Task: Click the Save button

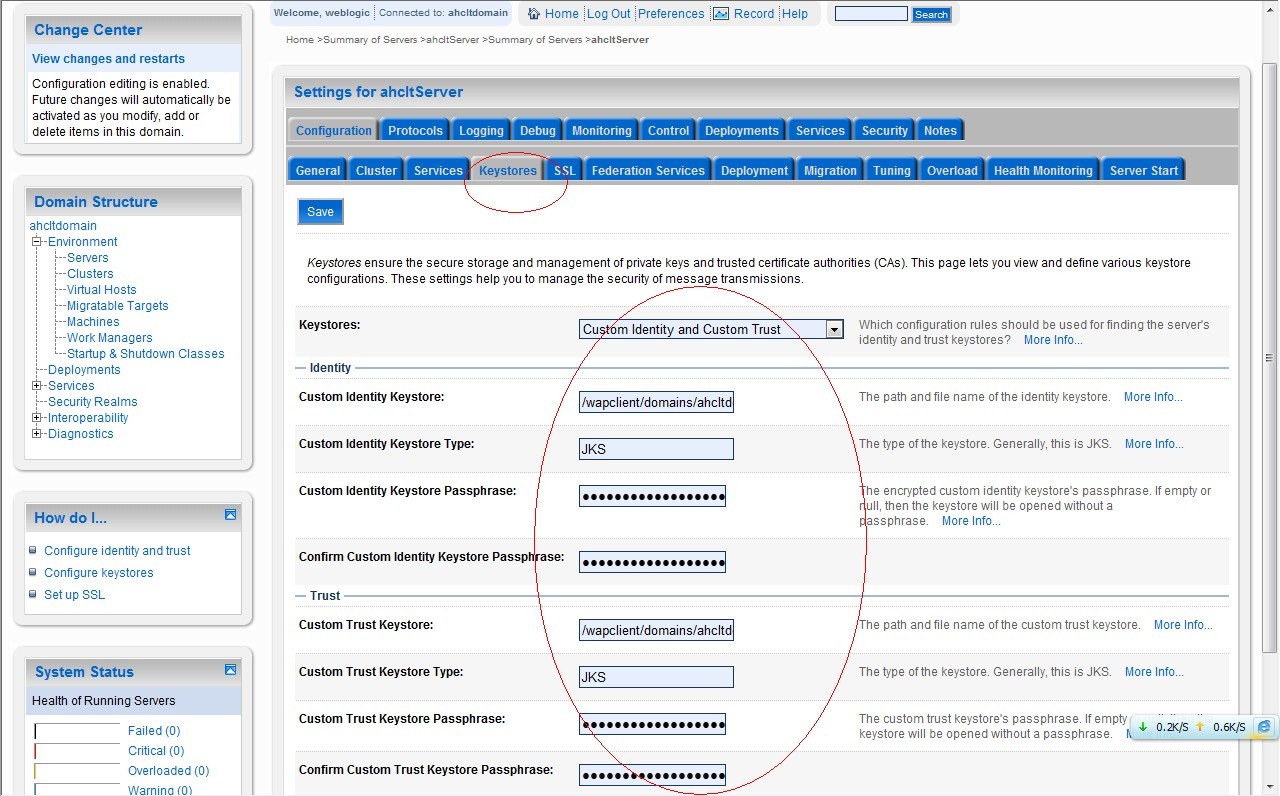Action: tap(320, 212)
